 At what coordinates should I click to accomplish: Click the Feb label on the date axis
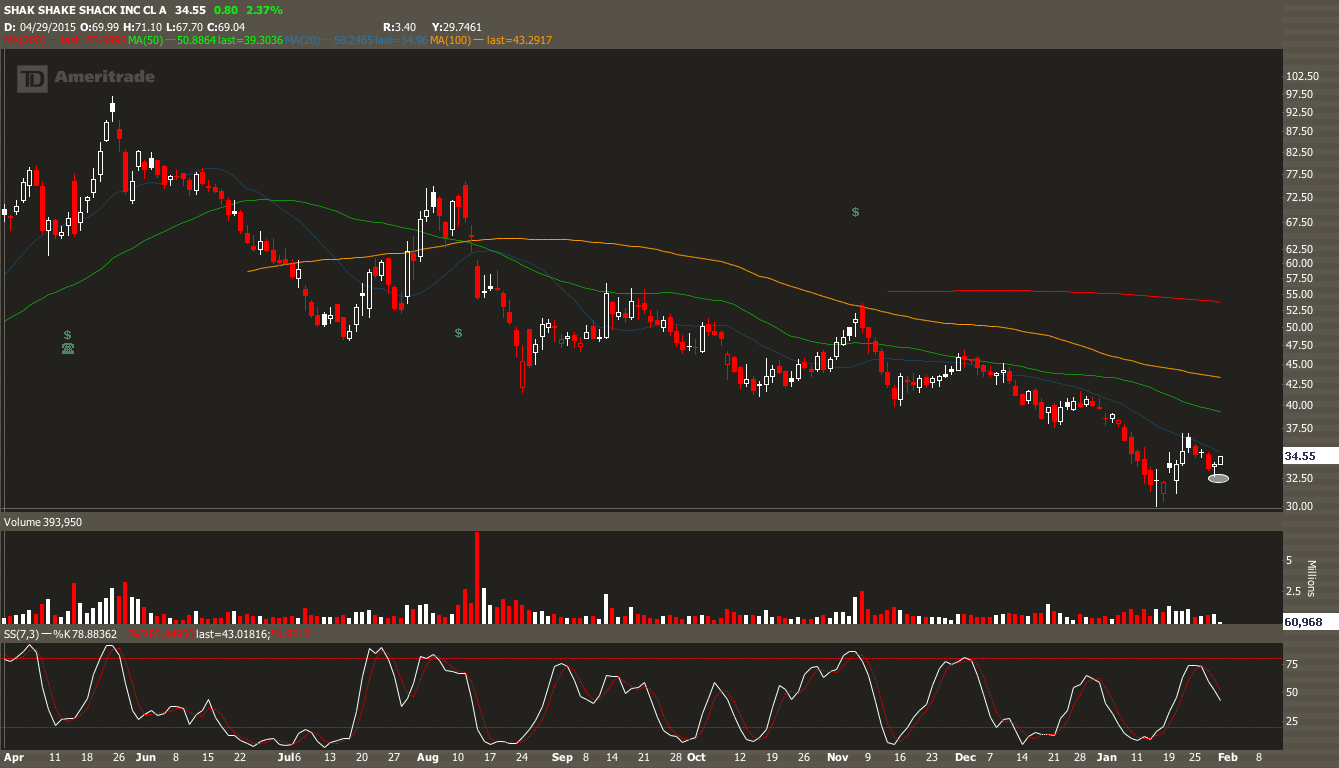click(x=1226, y=758)
